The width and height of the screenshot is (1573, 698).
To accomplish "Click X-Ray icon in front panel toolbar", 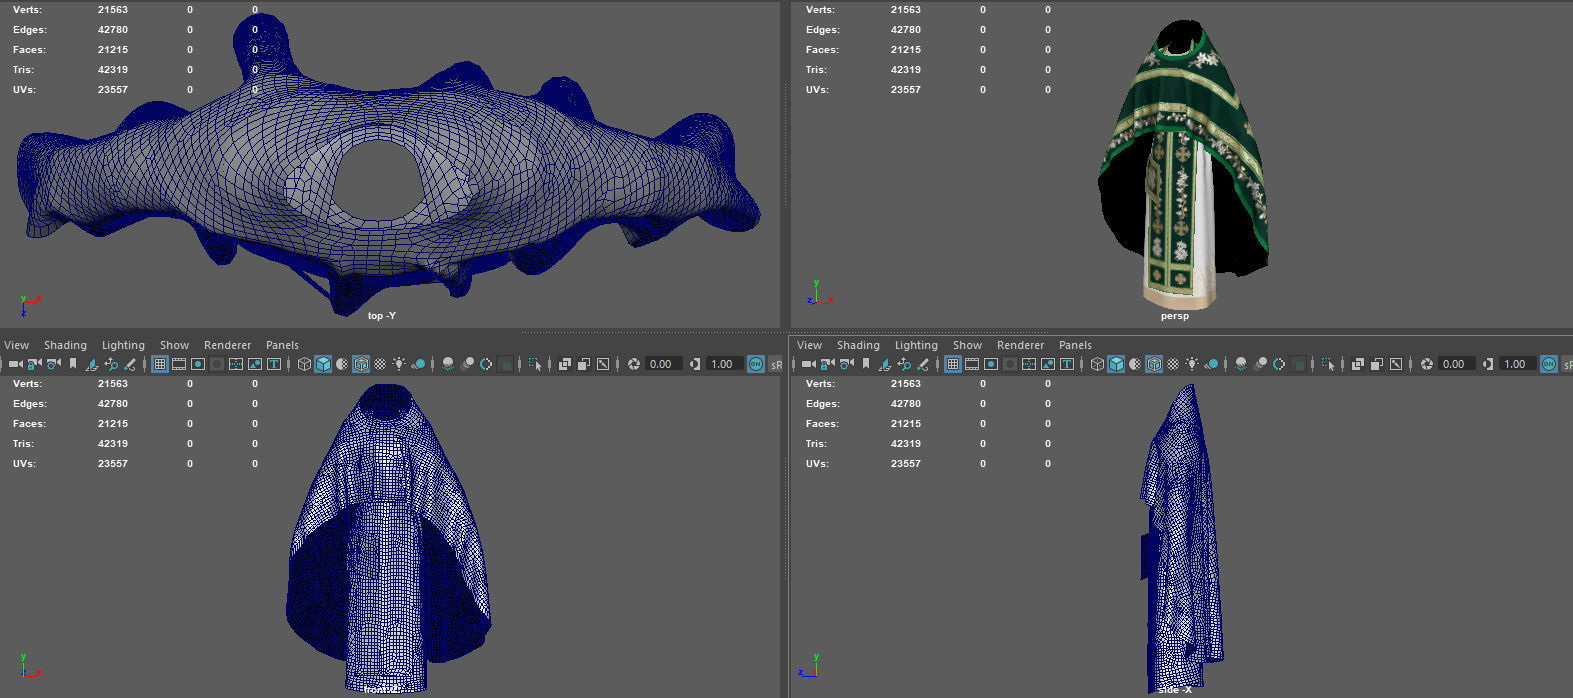I will tap(565, 364).
